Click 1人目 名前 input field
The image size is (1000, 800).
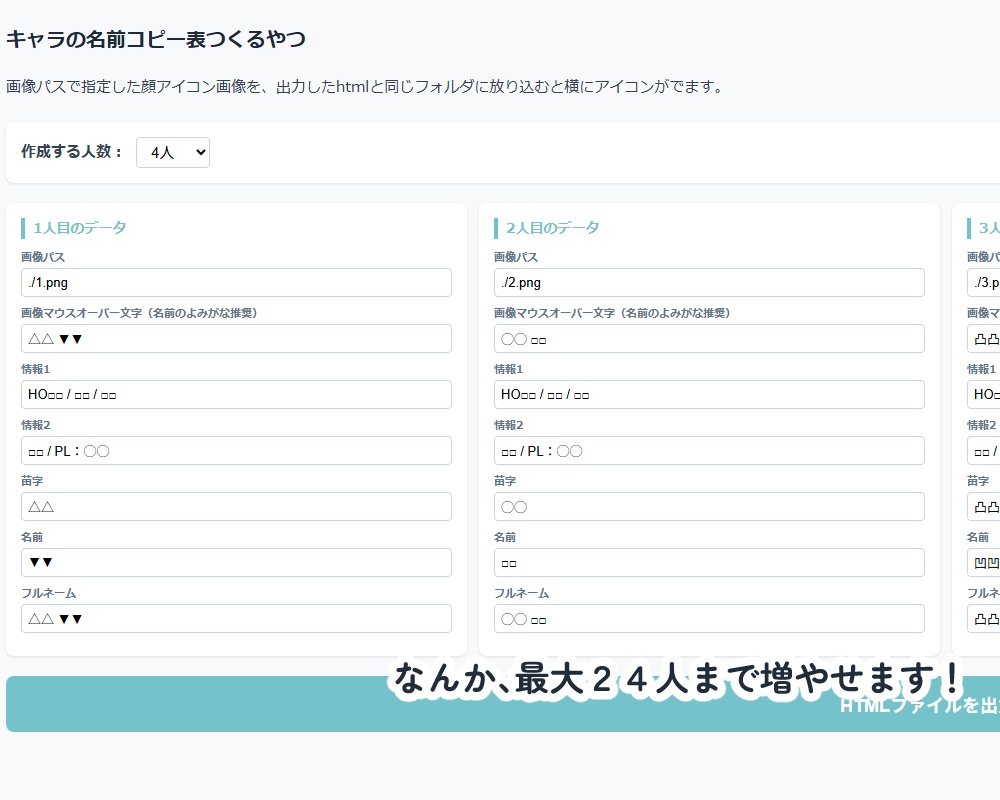click(236, 563)
